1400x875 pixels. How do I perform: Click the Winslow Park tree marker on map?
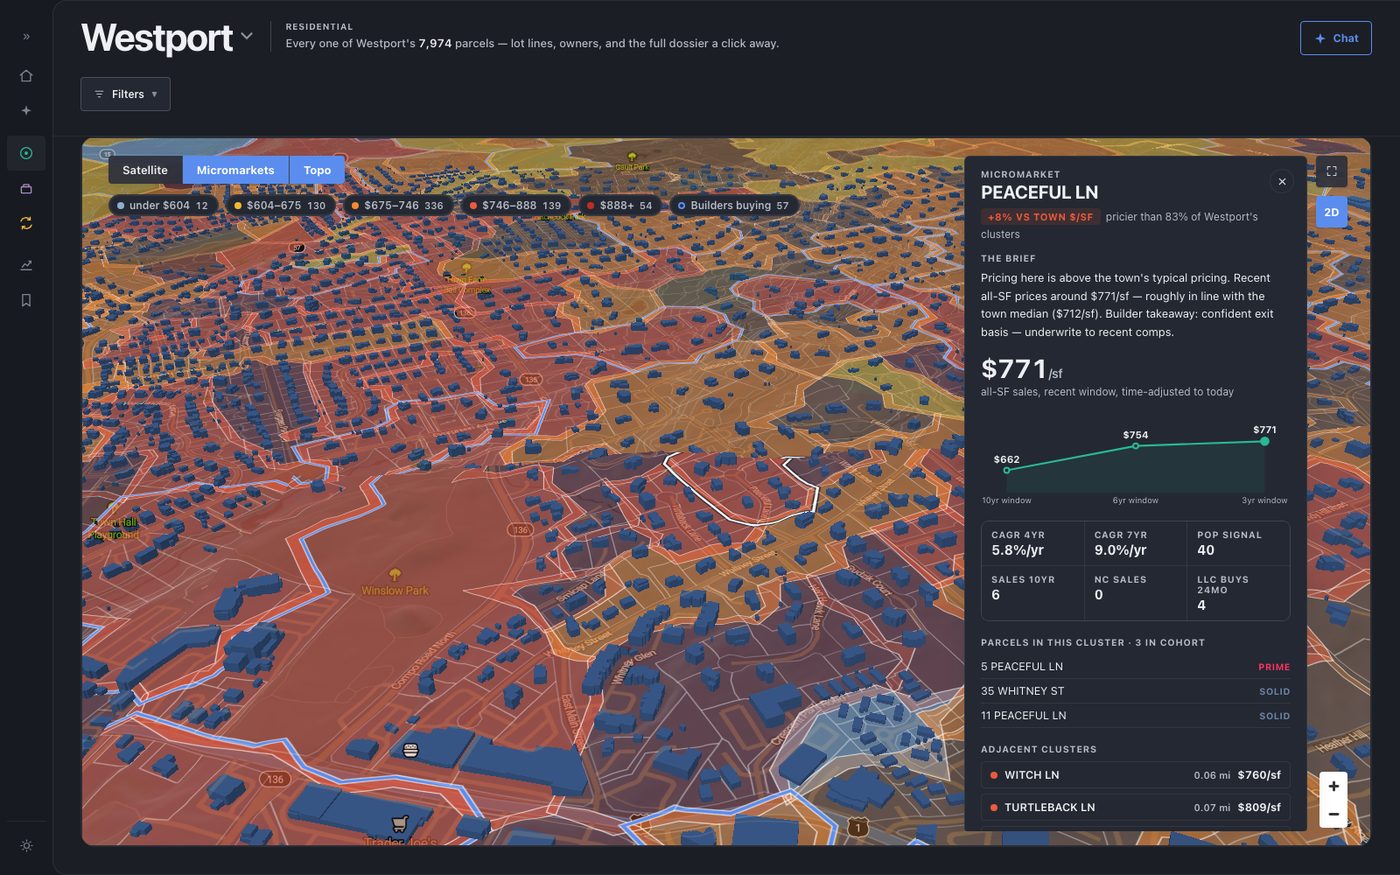tap(395, 574)
